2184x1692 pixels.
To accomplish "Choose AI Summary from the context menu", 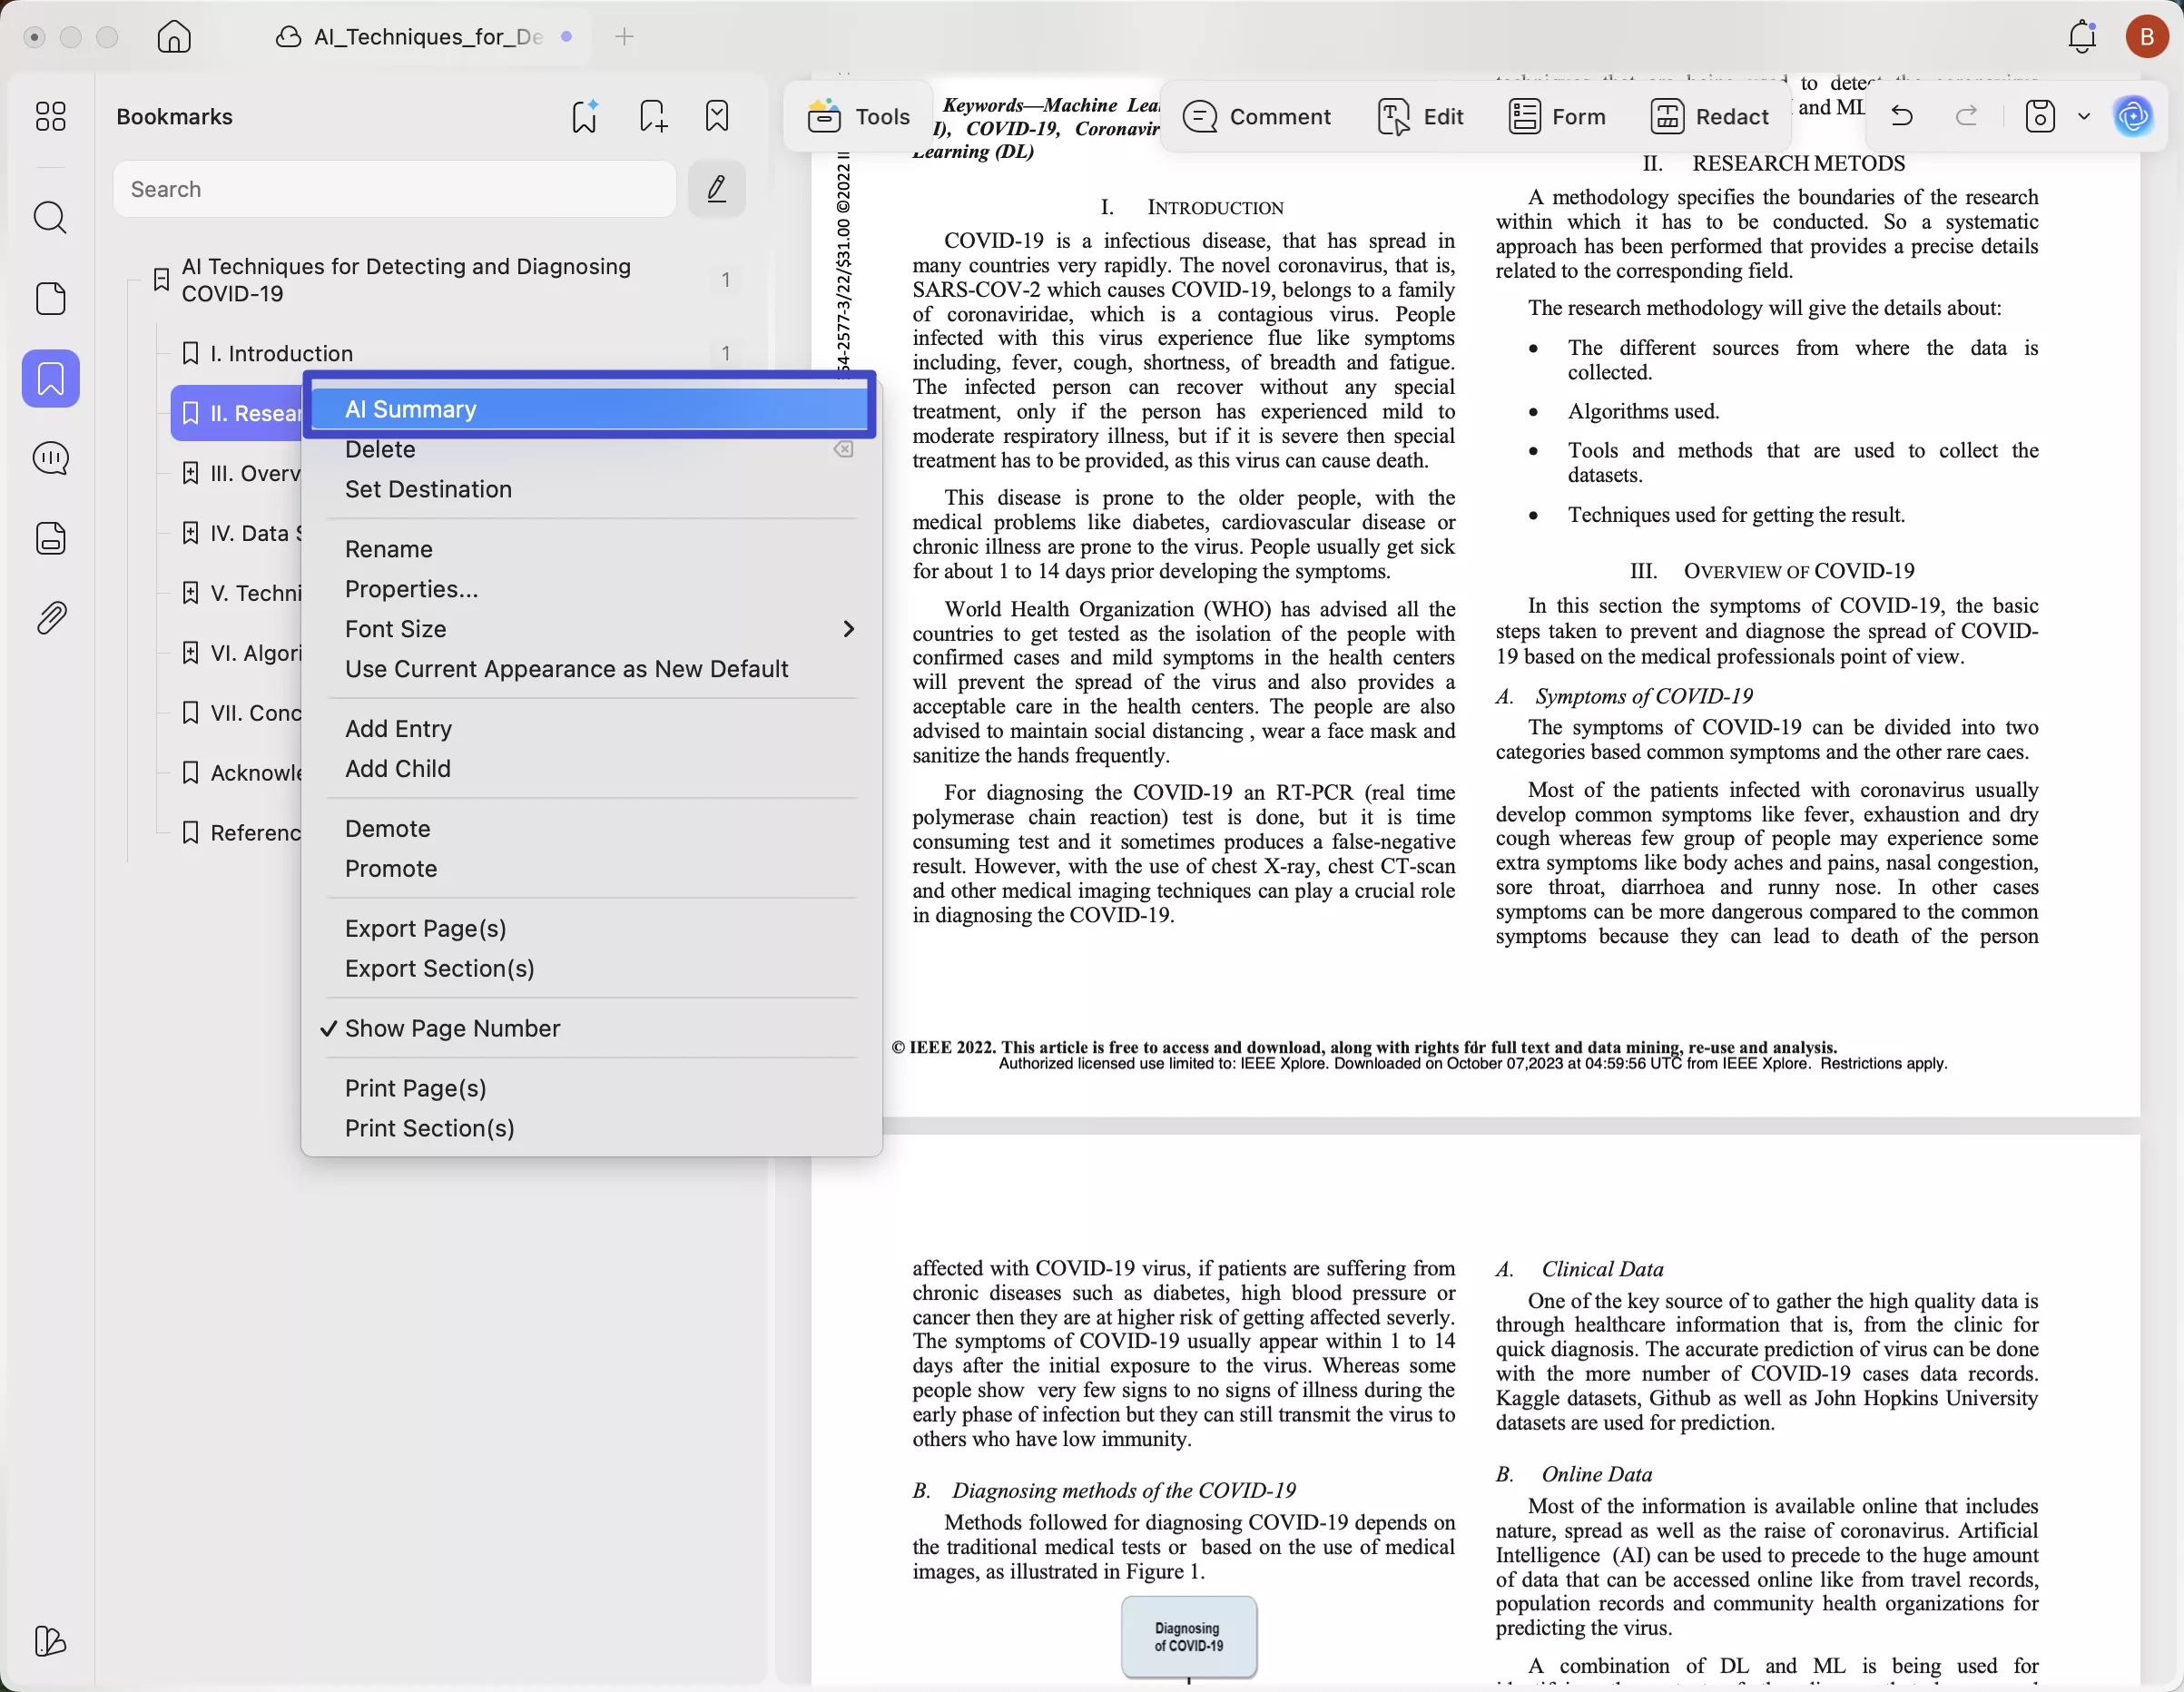I will [x=410, y=408].
